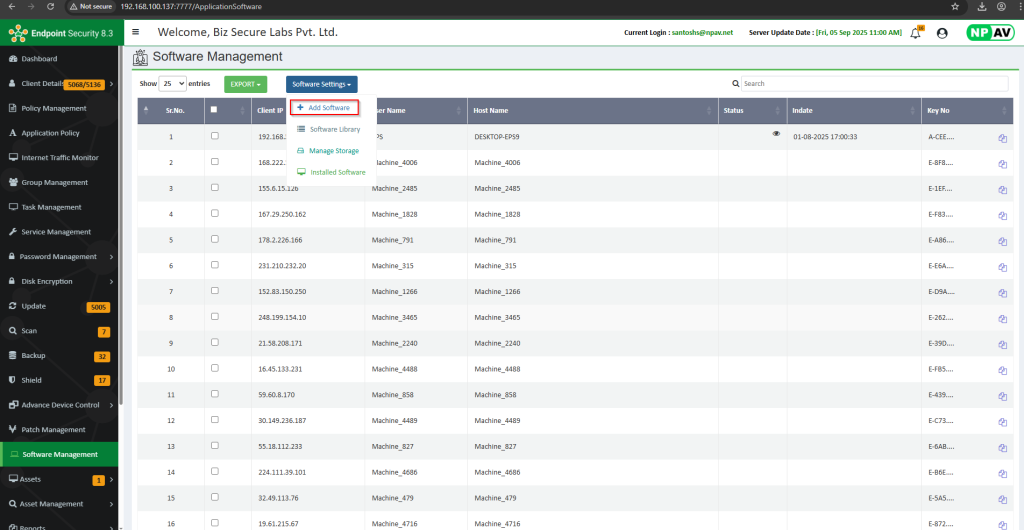Screen dimensions: 1024x530
Task: Check the checkbox for row 3
Action: click(x=215, y=188)
